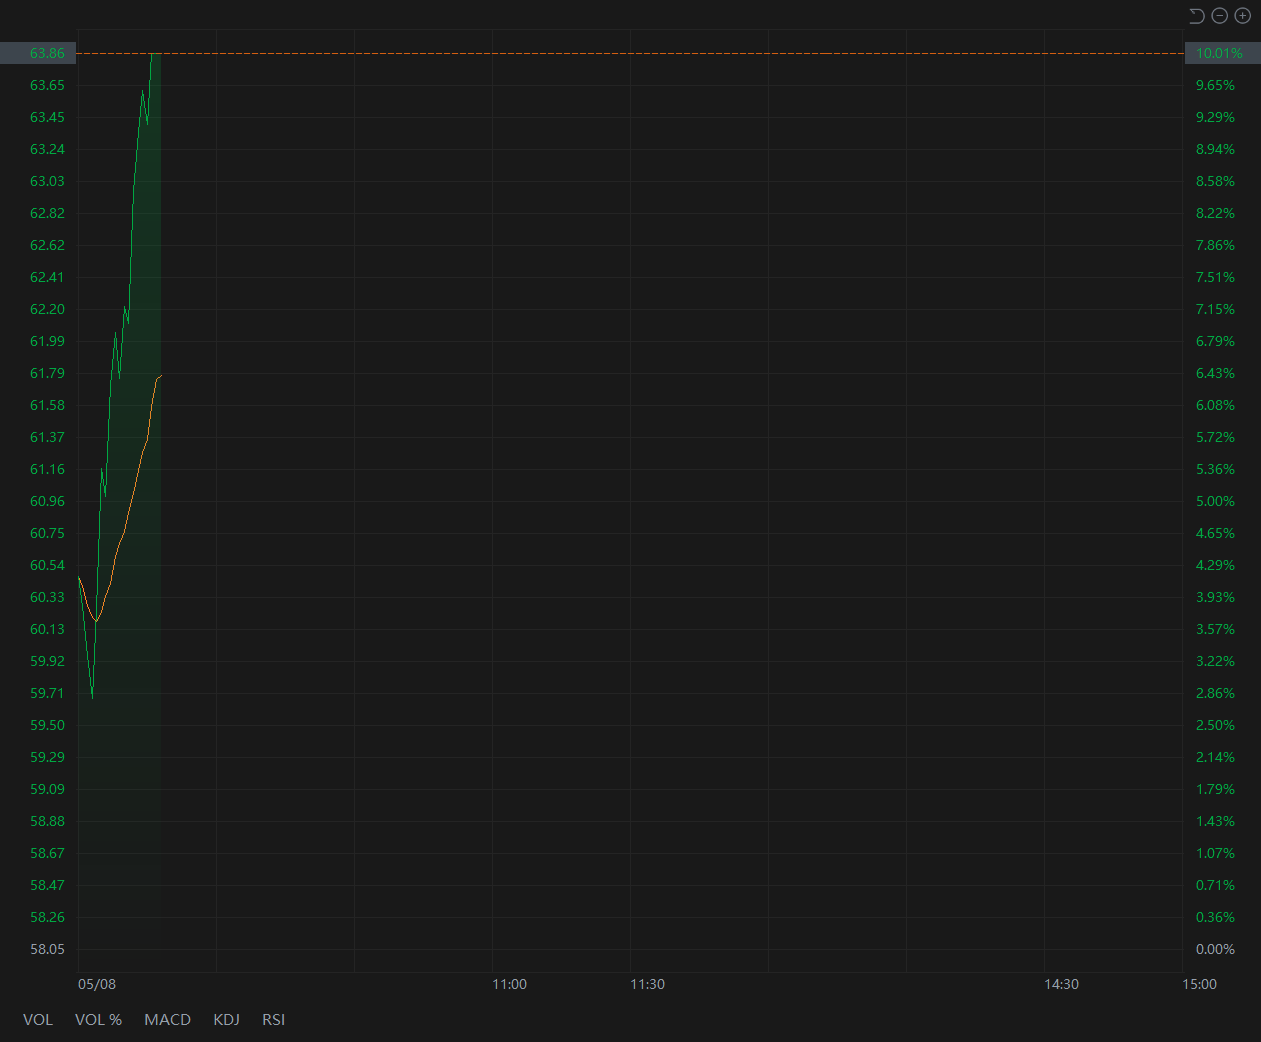Zoom in using the plus circle icon

1242,16
